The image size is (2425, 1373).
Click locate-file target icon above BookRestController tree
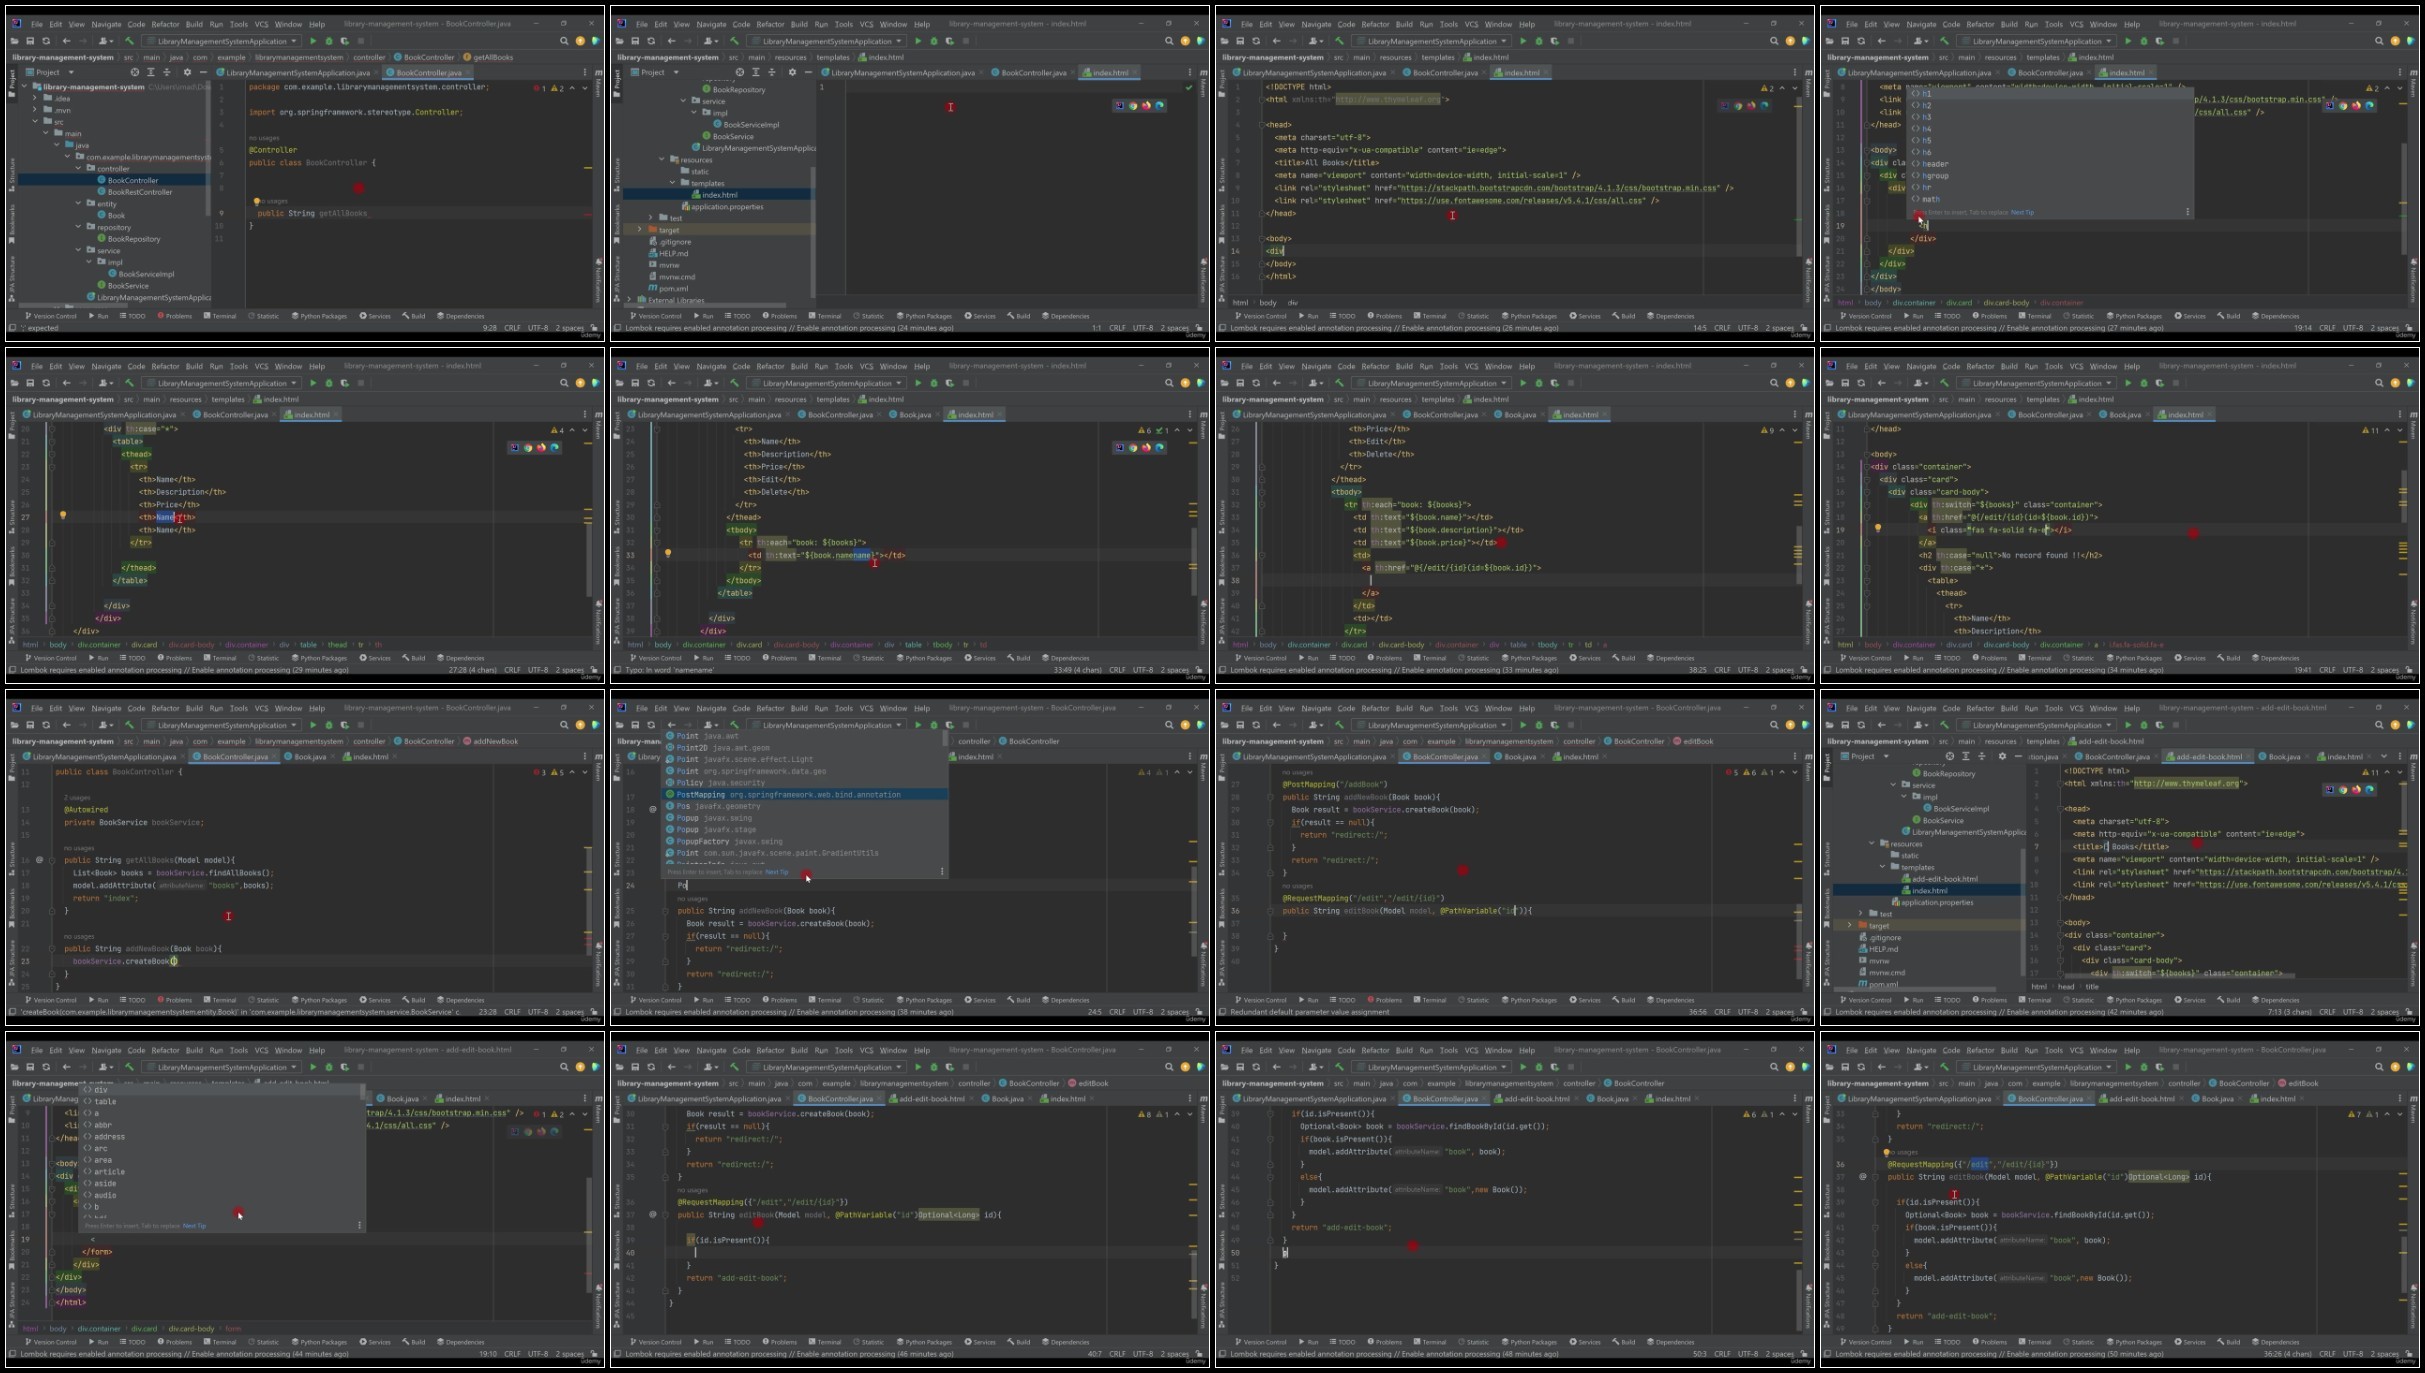135,72
